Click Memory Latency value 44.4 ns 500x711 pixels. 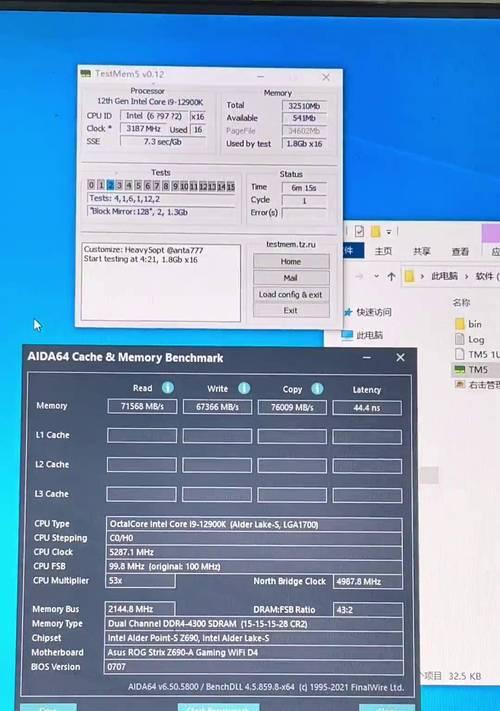click(x=367, y=408)
